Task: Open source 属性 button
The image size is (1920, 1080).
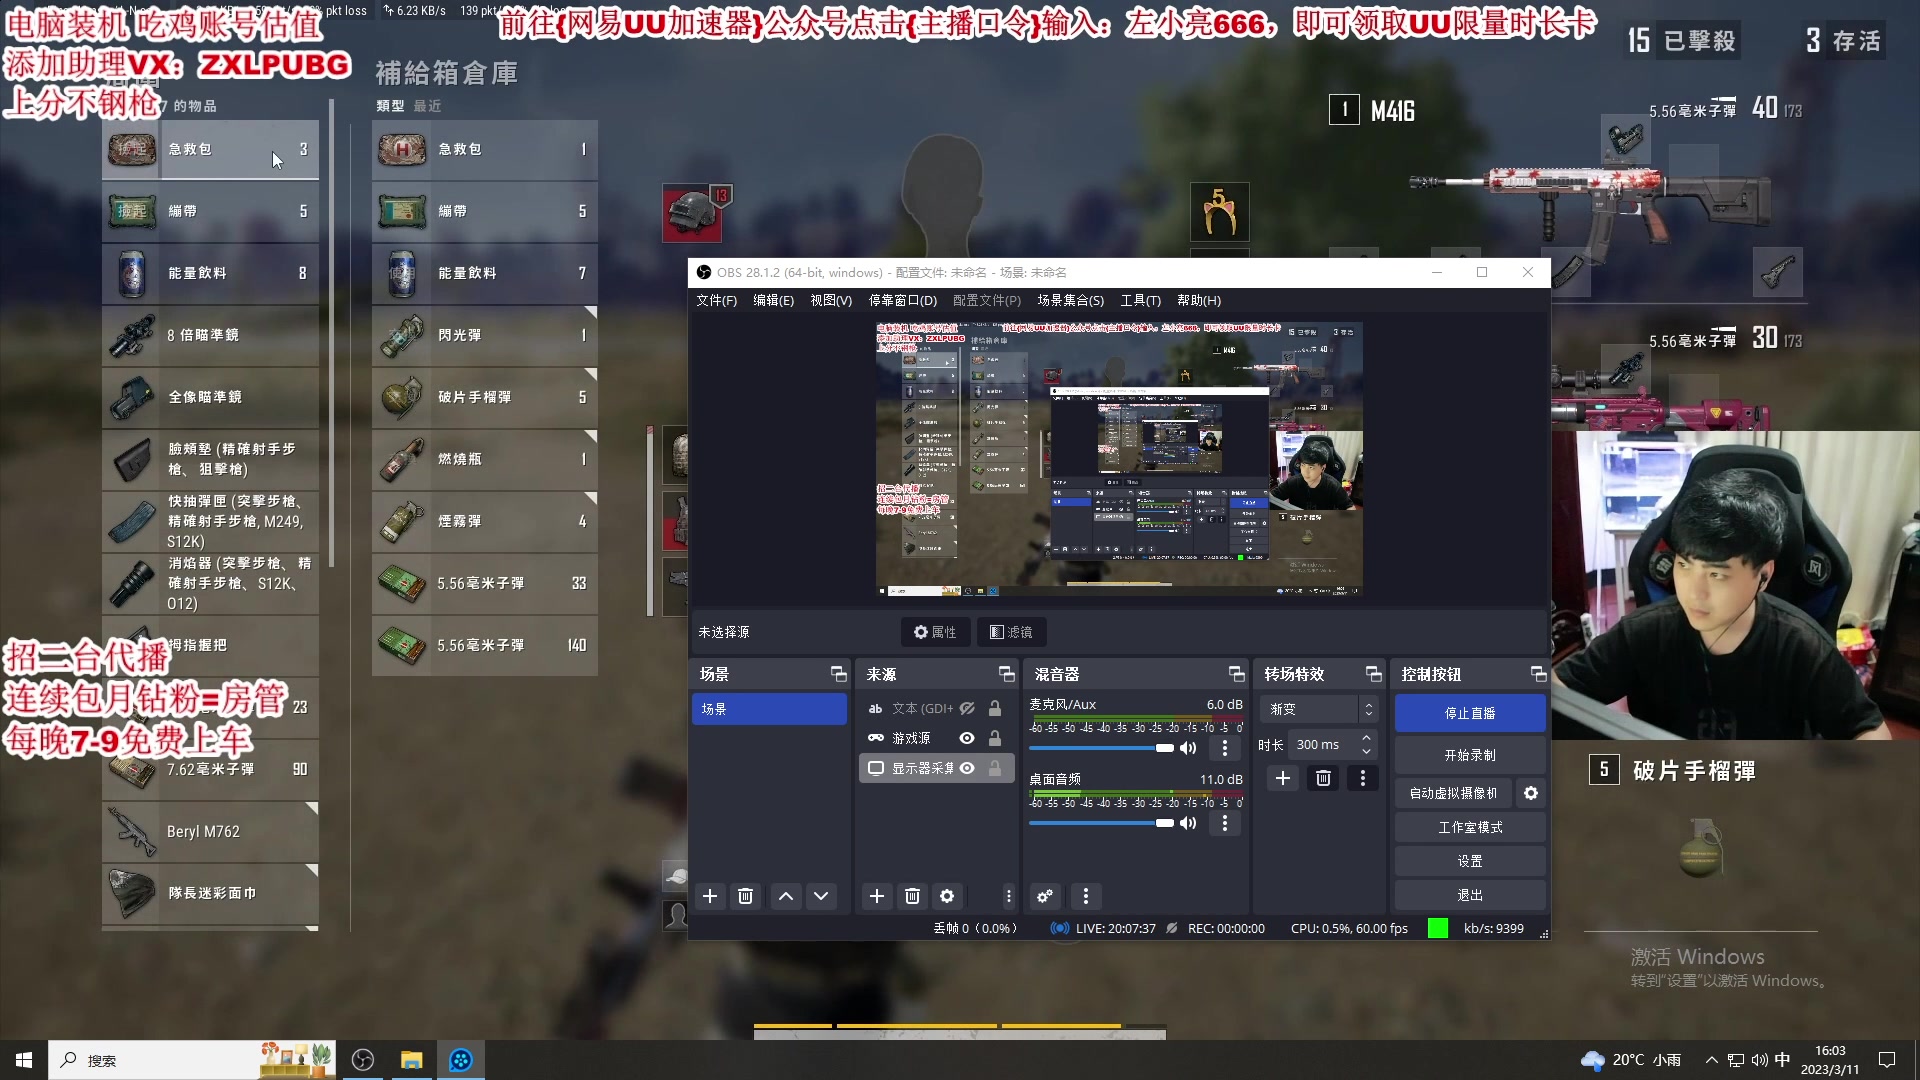Action: (935, 632)
